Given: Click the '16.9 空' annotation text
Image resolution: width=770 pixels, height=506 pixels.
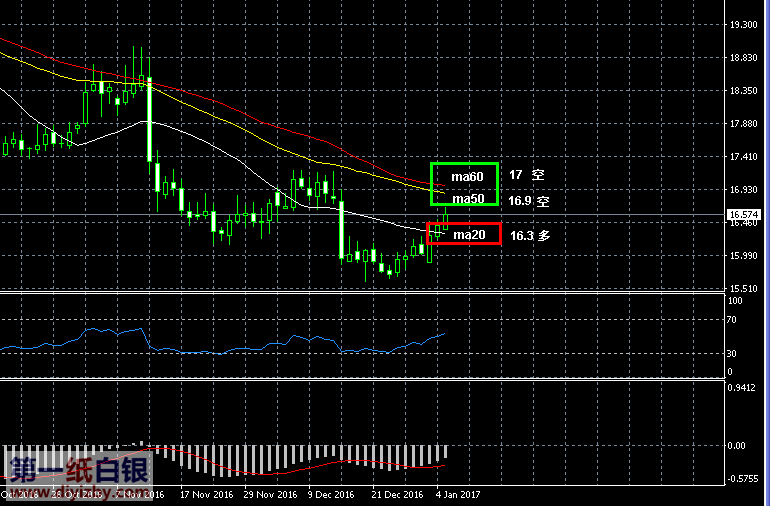Looking at the screenshot, I should [x=530, y=200].
